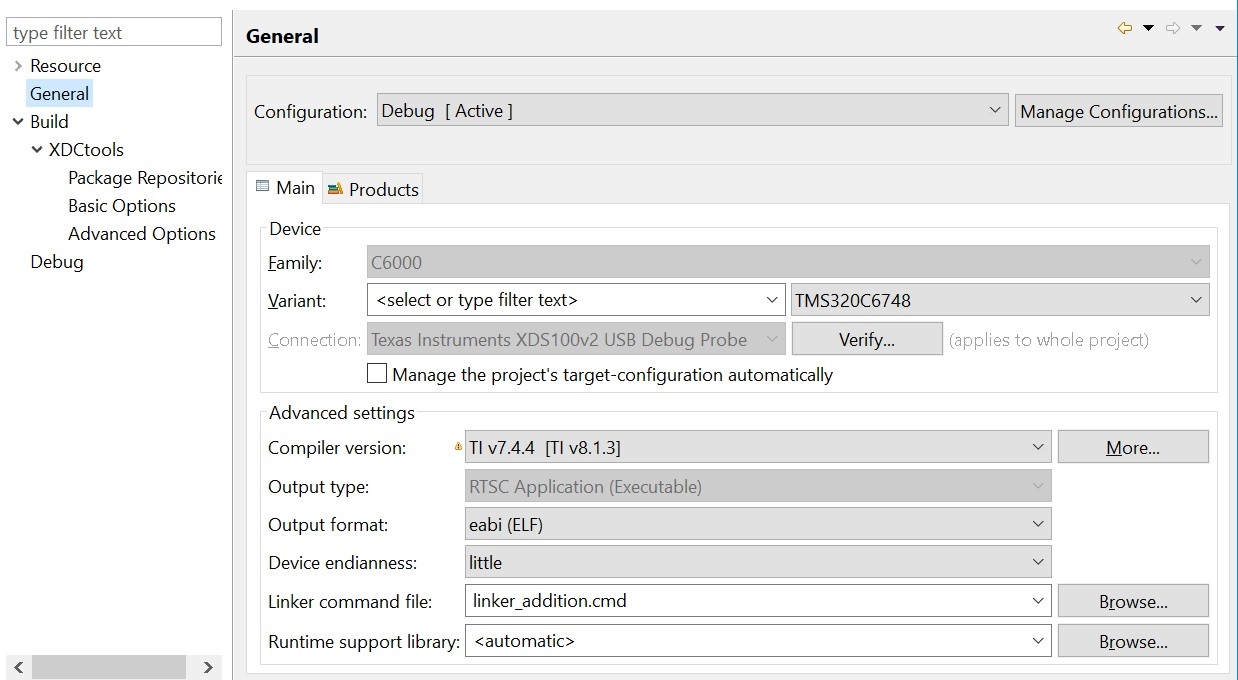The image size is (1238, 680).
Task: Open the Linker command file dropdown
Action: click(1038, 601)
